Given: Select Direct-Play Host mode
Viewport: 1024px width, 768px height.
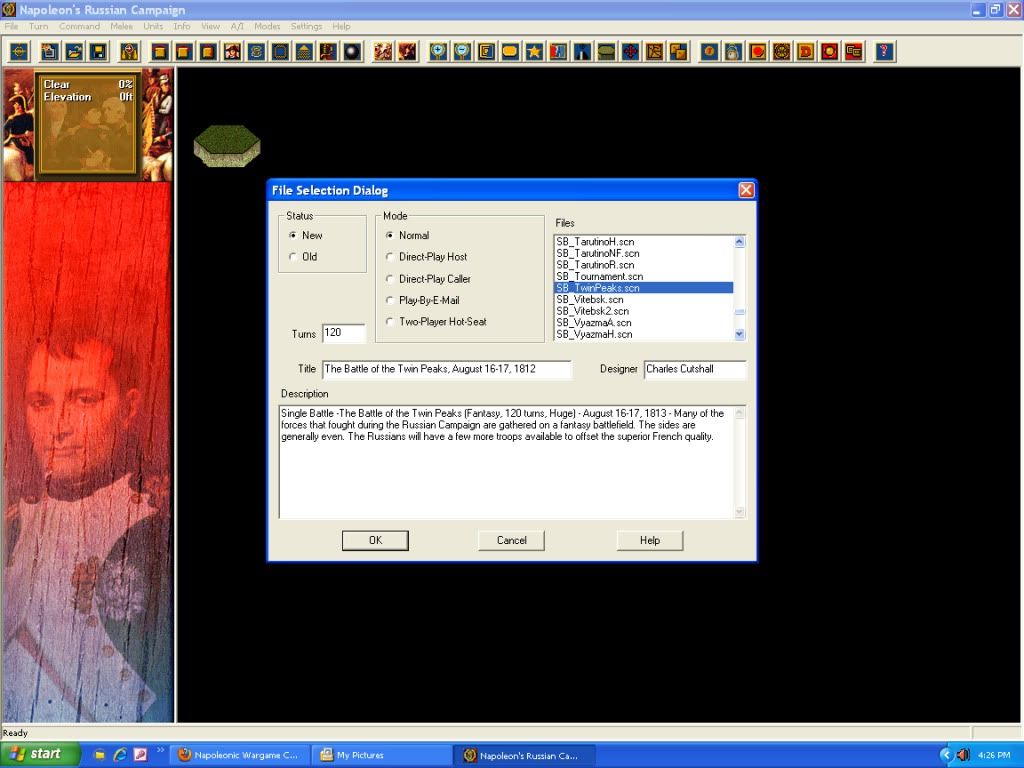Looking at the screenshot, I should (390, 257).
